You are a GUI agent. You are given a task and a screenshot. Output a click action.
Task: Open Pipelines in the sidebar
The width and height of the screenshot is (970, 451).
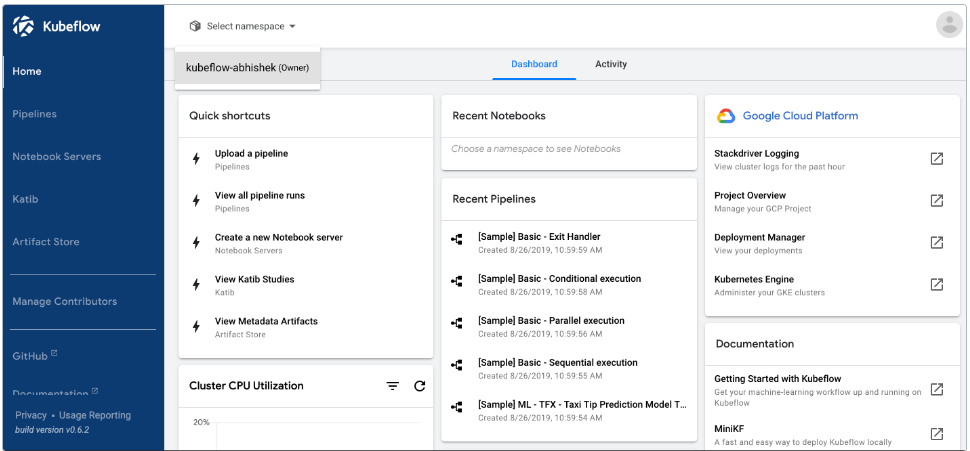[x=35, y=114]
